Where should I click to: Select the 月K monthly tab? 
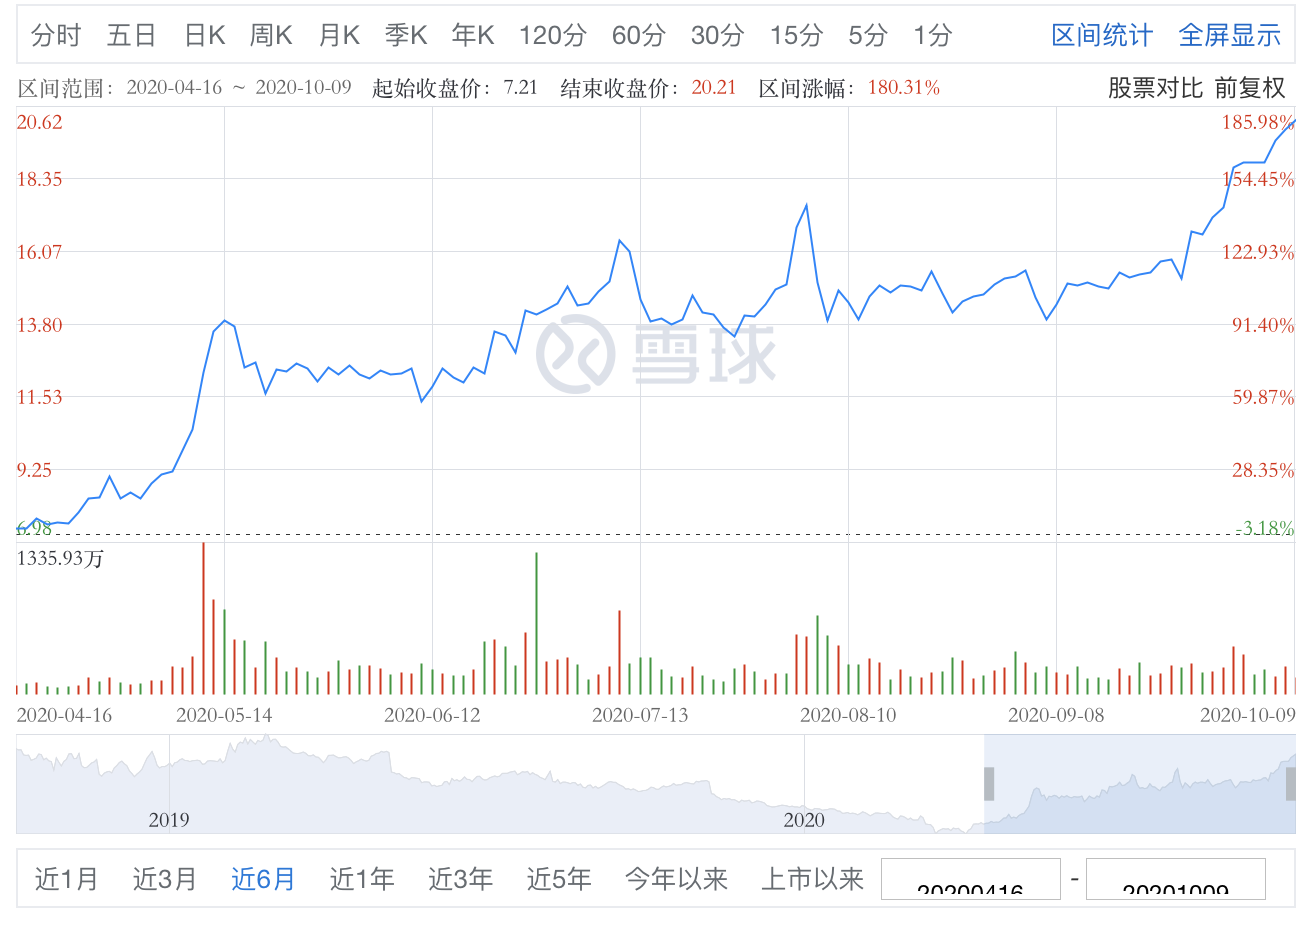339,36
